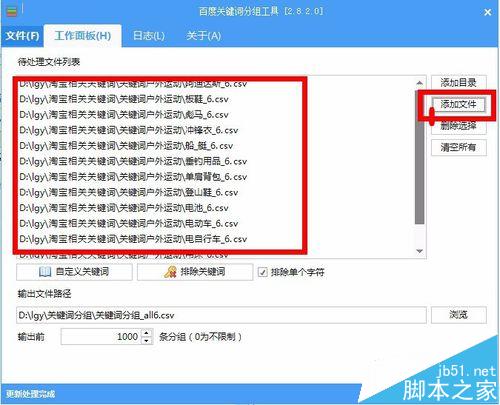Image resolution: width=500 pixels, height=405 pixels.
Task: Click the 更新处理完成 status text
Action: pyautogui.click(x=31, y=394)
